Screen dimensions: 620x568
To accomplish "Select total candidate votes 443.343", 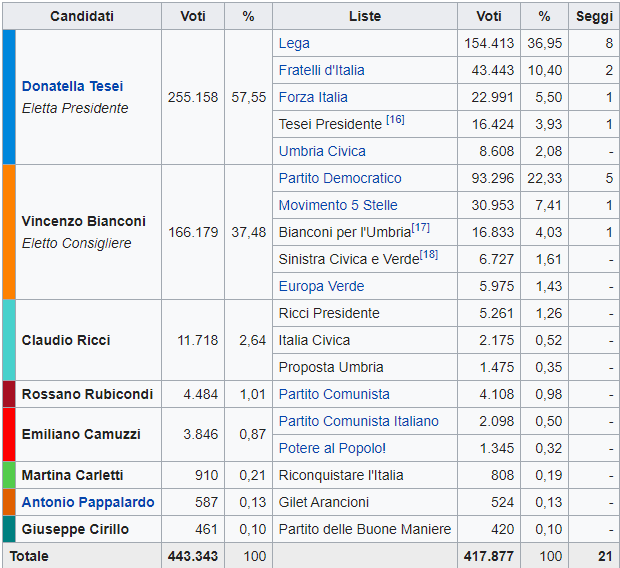I will tap(193, 556).
